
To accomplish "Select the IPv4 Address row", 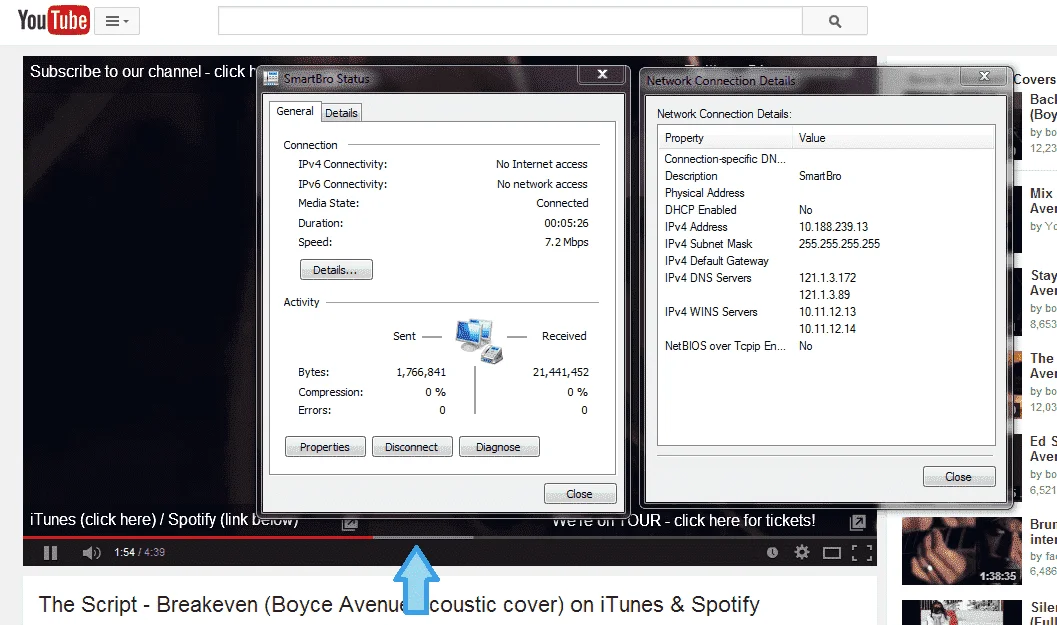I will (x=826, y=227).
